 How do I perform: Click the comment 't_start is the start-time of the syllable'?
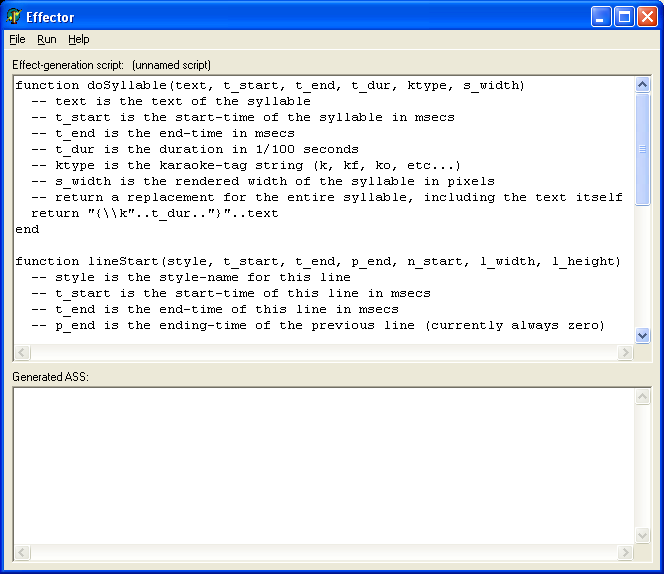click(x=243, y=118)
